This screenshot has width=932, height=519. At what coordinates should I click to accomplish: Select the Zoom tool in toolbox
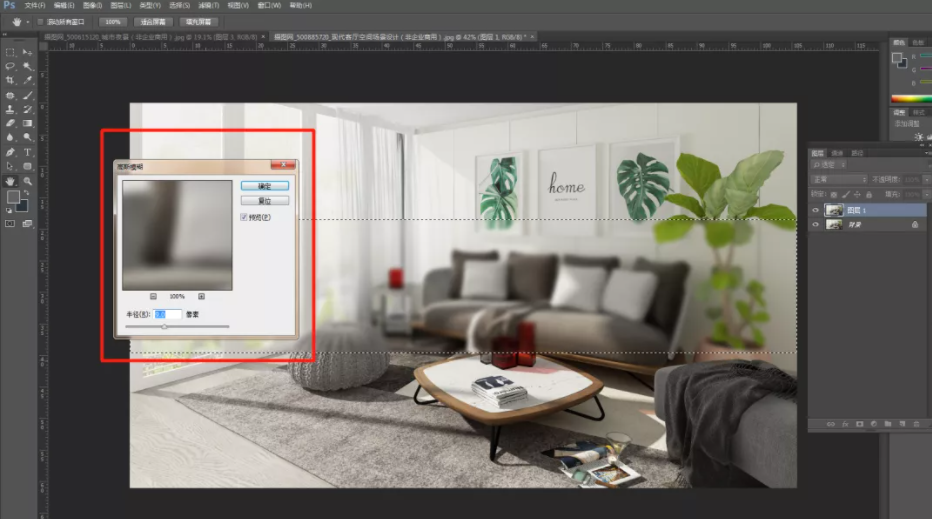pyautogui.click(x=27, y=181)
